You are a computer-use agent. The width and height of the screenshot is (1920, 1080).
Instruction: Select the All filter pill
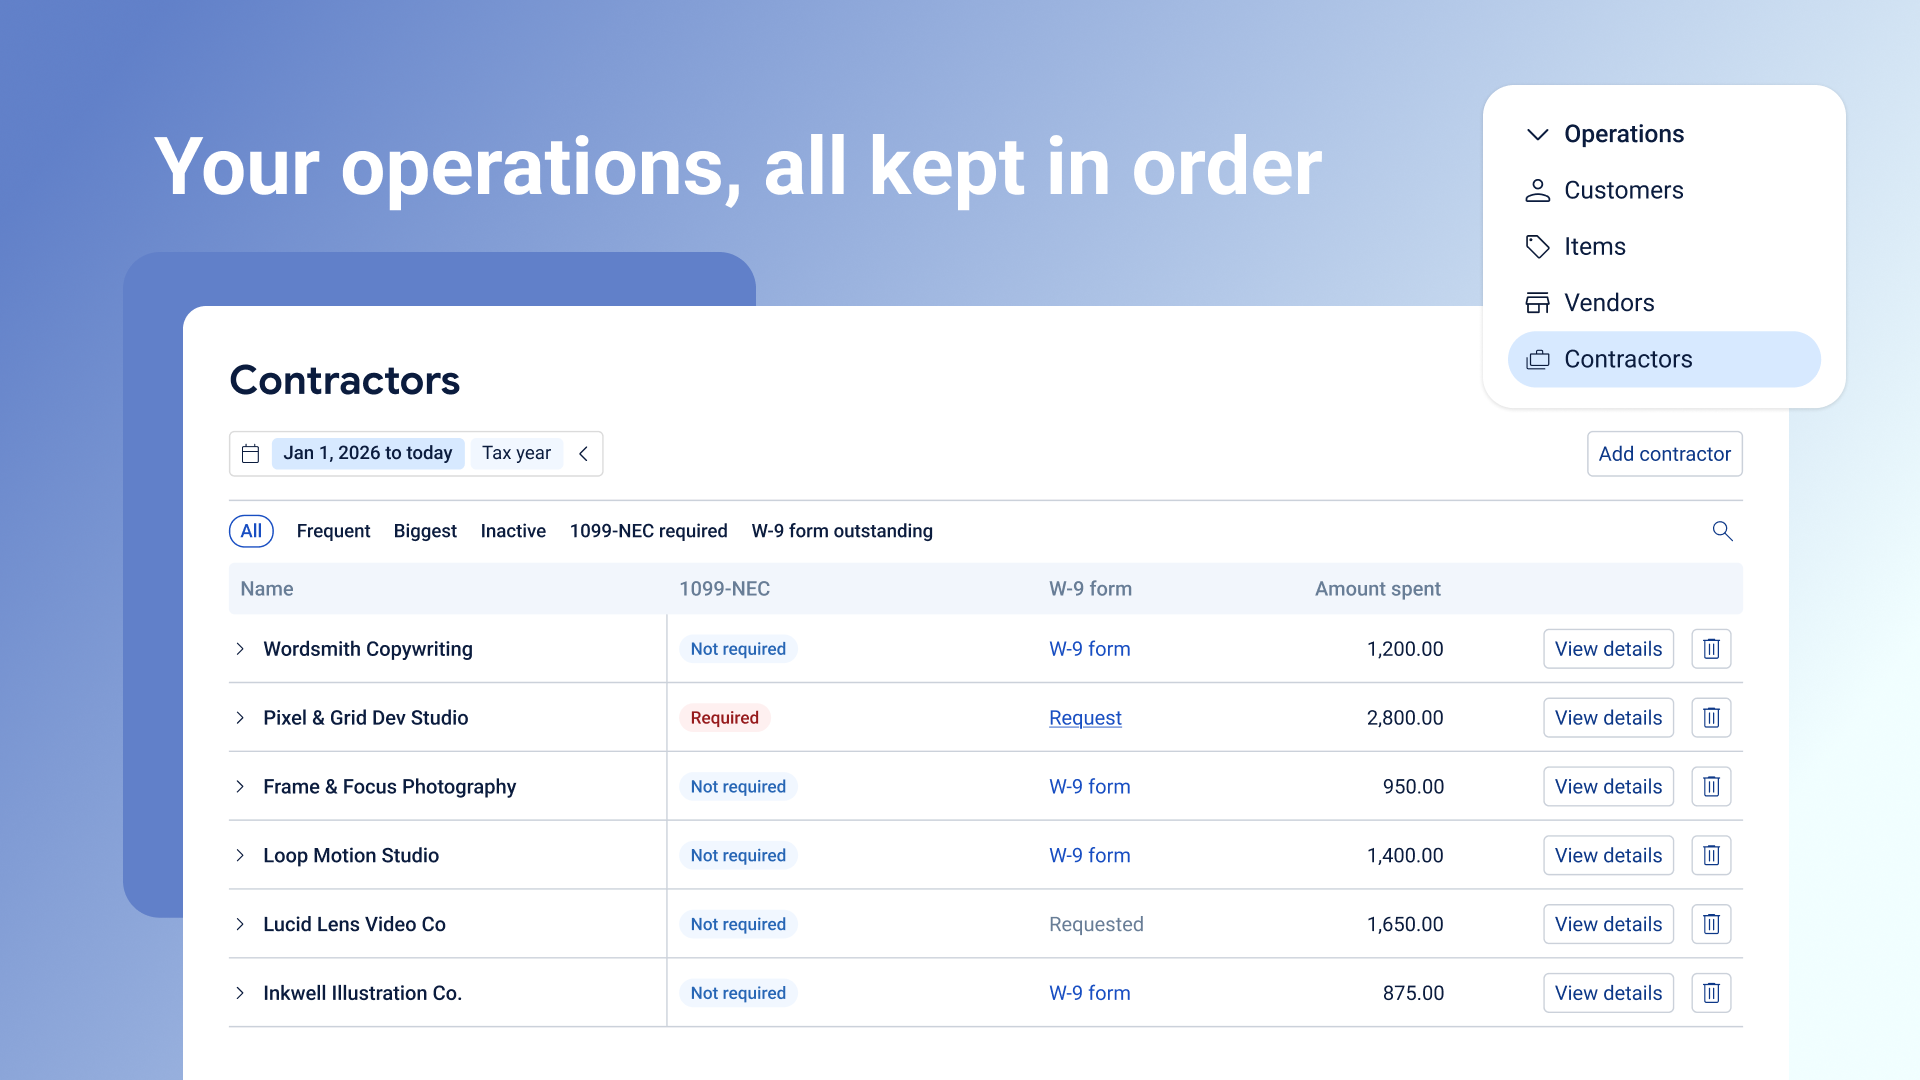[251, 531]
